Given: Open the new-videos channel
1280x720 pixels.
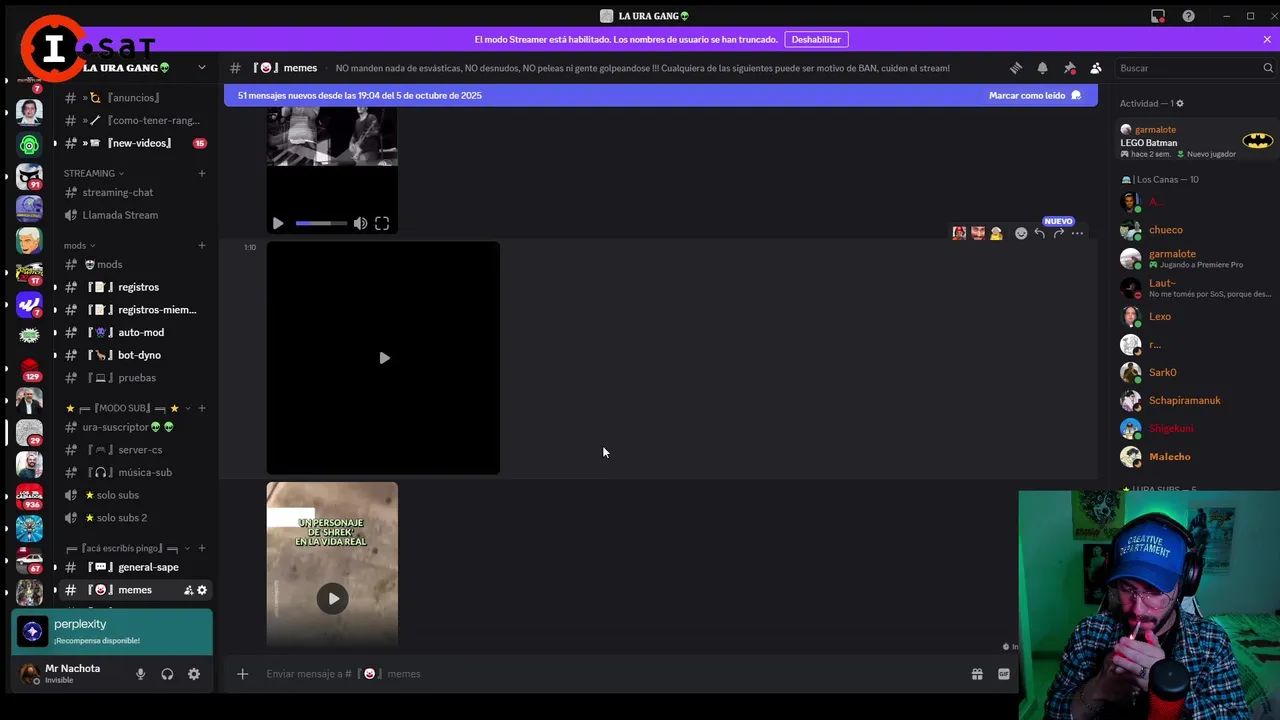Looking at the screenshot, I should [x=135, y=143].
